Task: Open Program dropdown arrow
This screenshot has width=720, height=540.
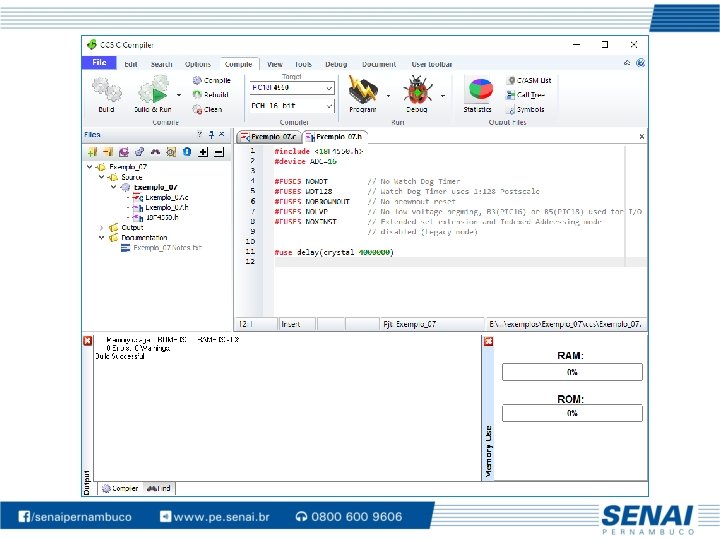Action: [388, 96]
